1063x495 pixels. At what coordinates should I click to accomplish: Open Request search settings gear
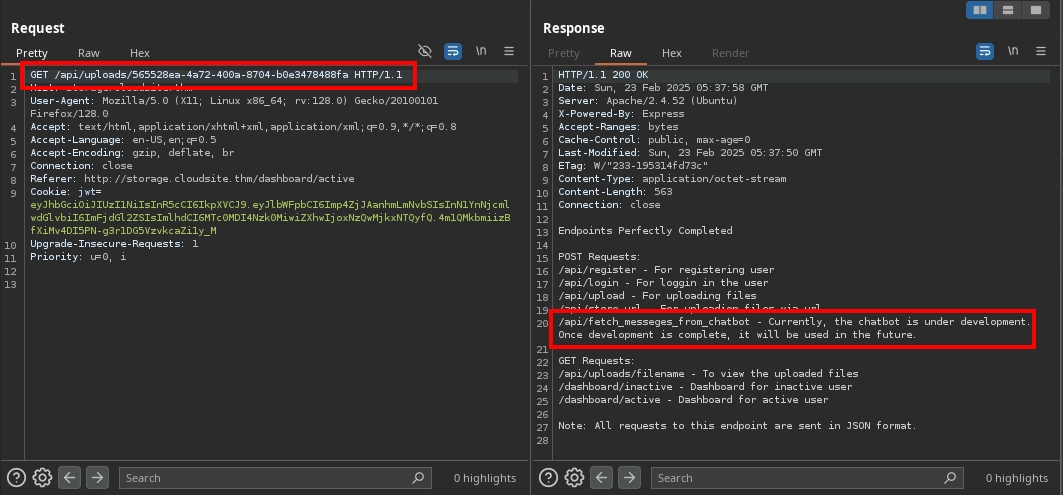(x=42, y=478)
